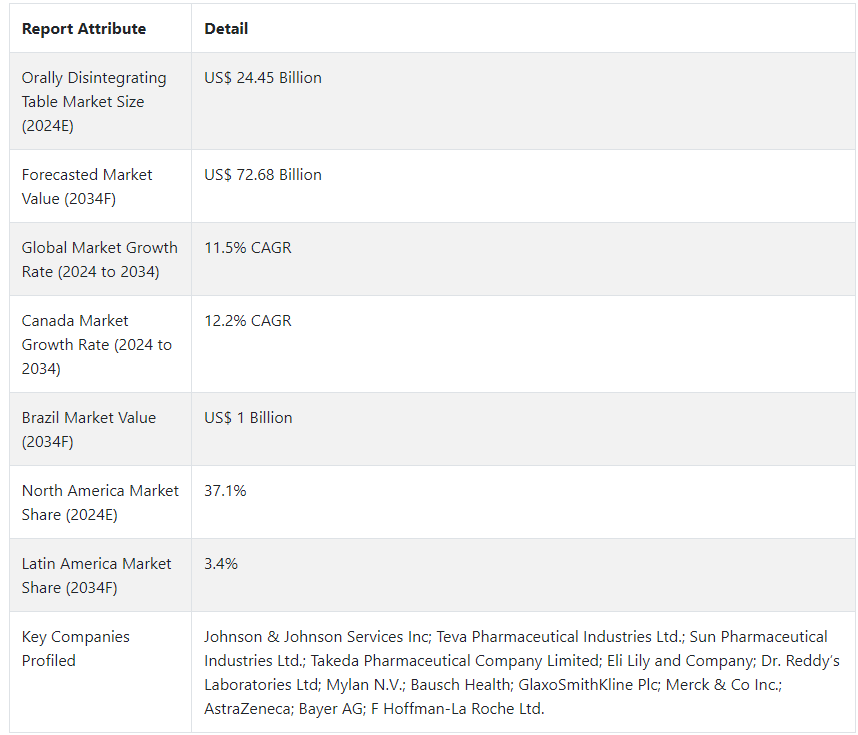This screenshot has width=858, height=735.
Task: Select the US$ 72.68 Billion forecast value
Action: coord(263,175)
